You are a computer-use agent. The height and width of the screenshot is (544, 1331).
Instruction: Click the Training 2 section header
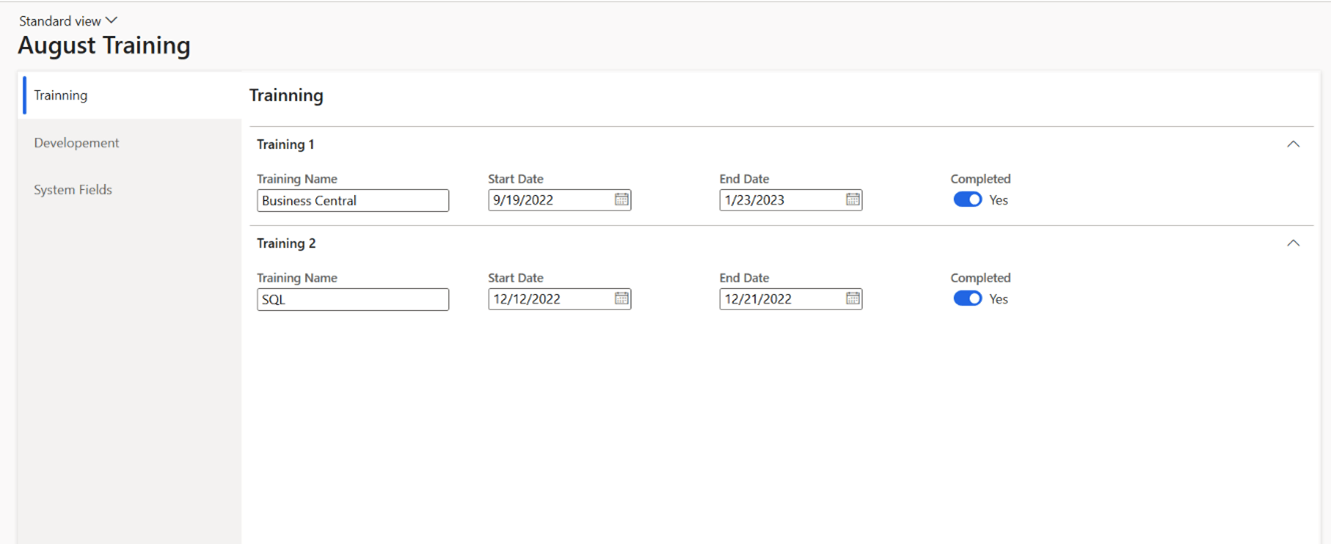click(x=286, y=243)
